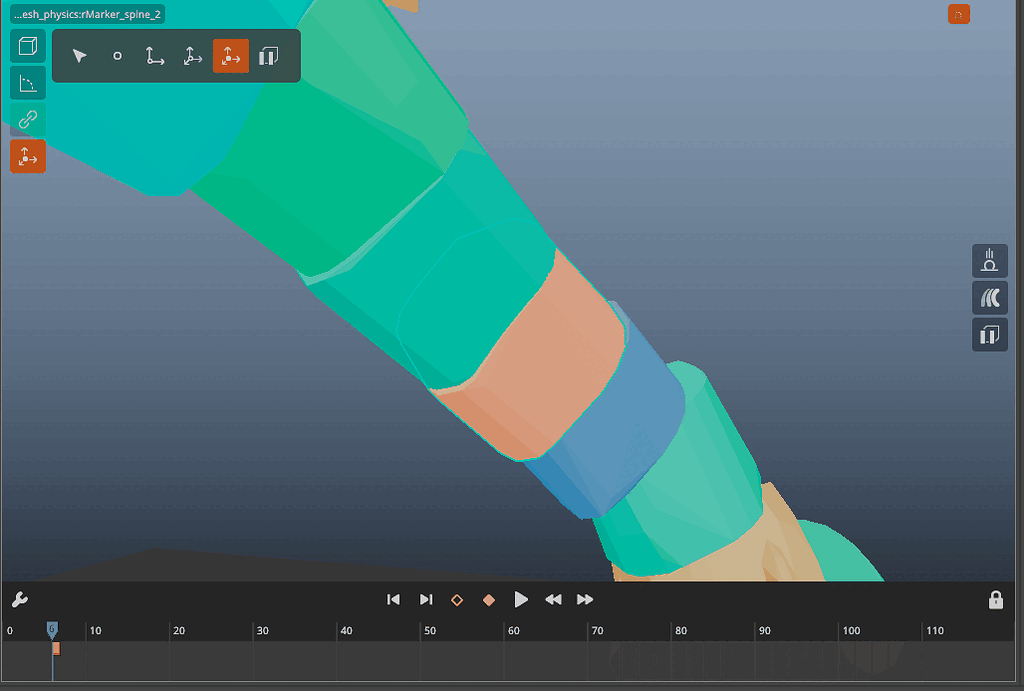This screenshot has width=1024, height=691.
Task: Toggle onion skin ghosting on the right edge
Action: click(989, 297)
